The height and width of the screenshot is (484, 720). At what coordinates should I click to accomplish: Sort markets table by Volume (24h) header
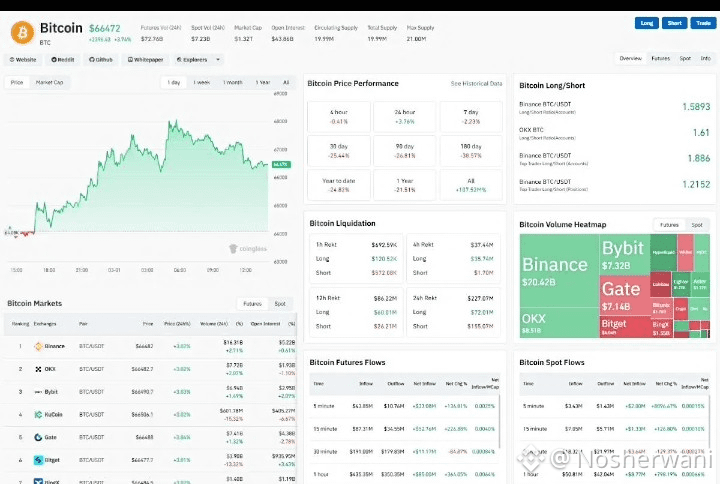coord(214,324)
